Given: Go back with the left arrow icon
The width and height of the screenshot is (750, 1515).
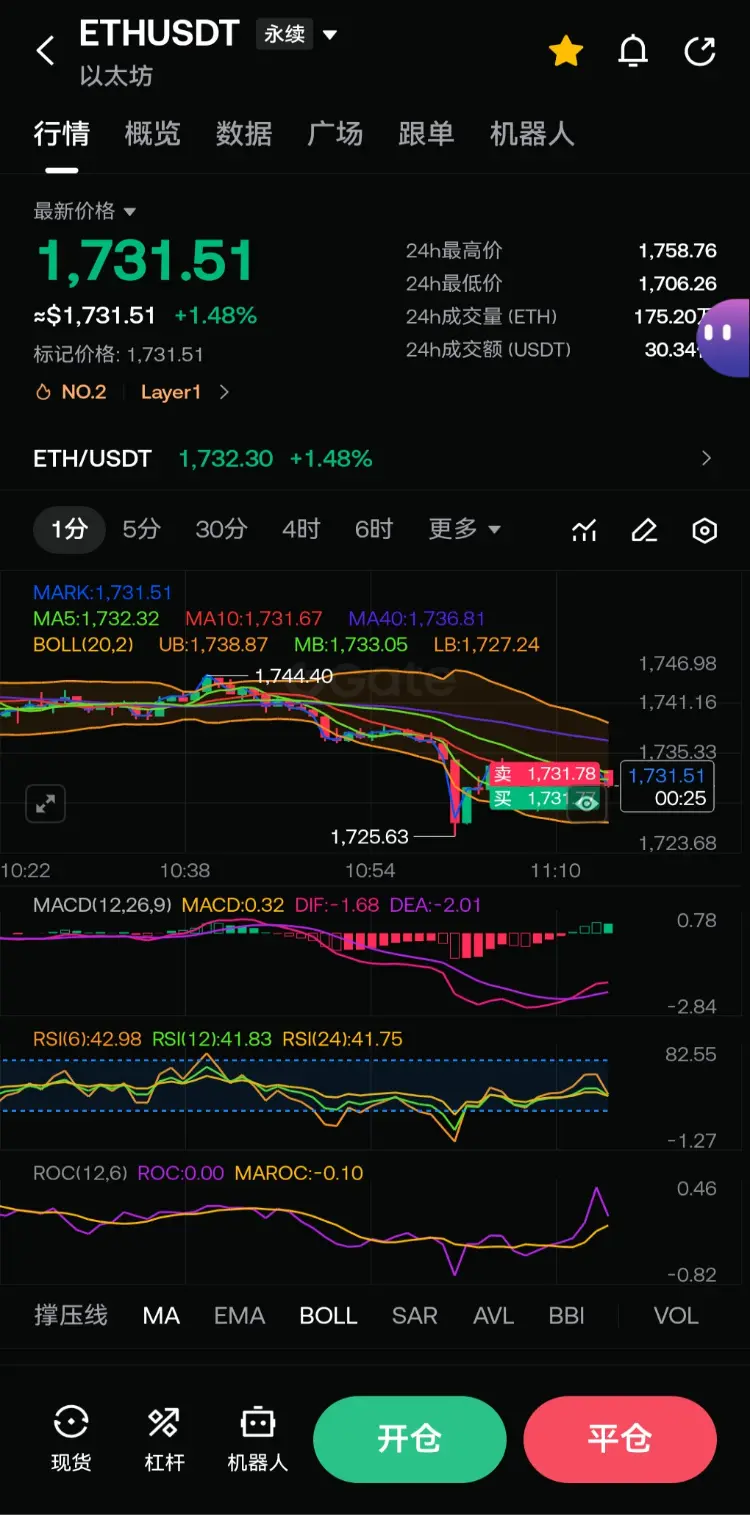Looking at the screenshot, I should click(46, 51).
